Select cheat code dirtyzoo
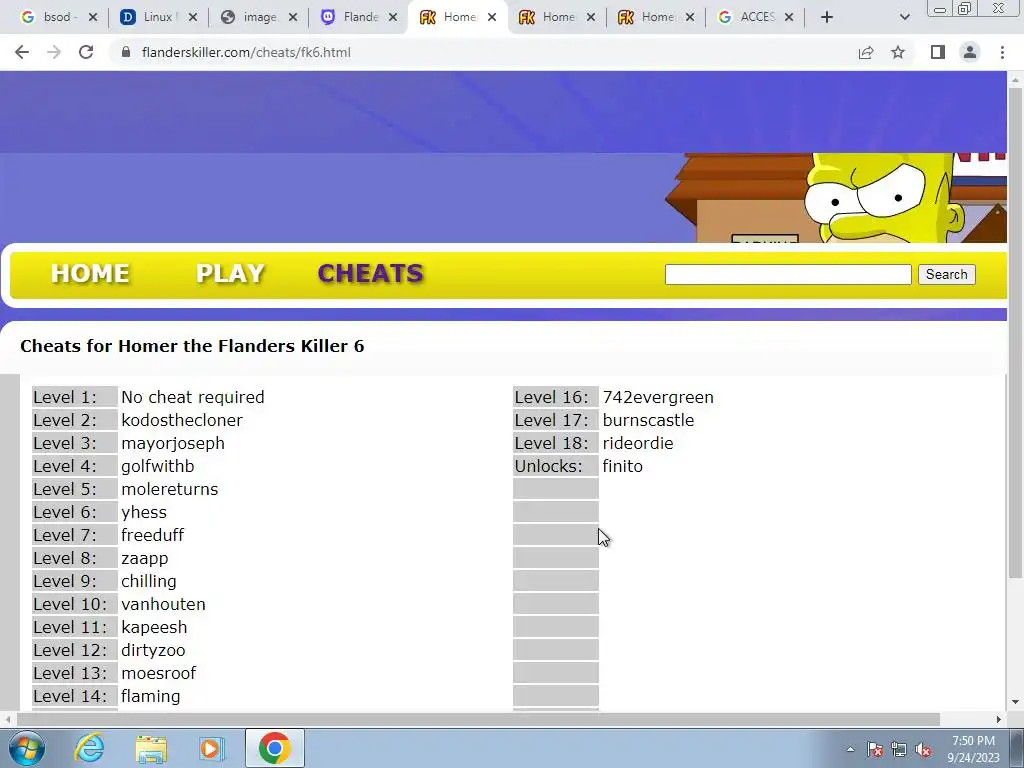This screenshot has height=768, width=1024. (x=153, y=650)
